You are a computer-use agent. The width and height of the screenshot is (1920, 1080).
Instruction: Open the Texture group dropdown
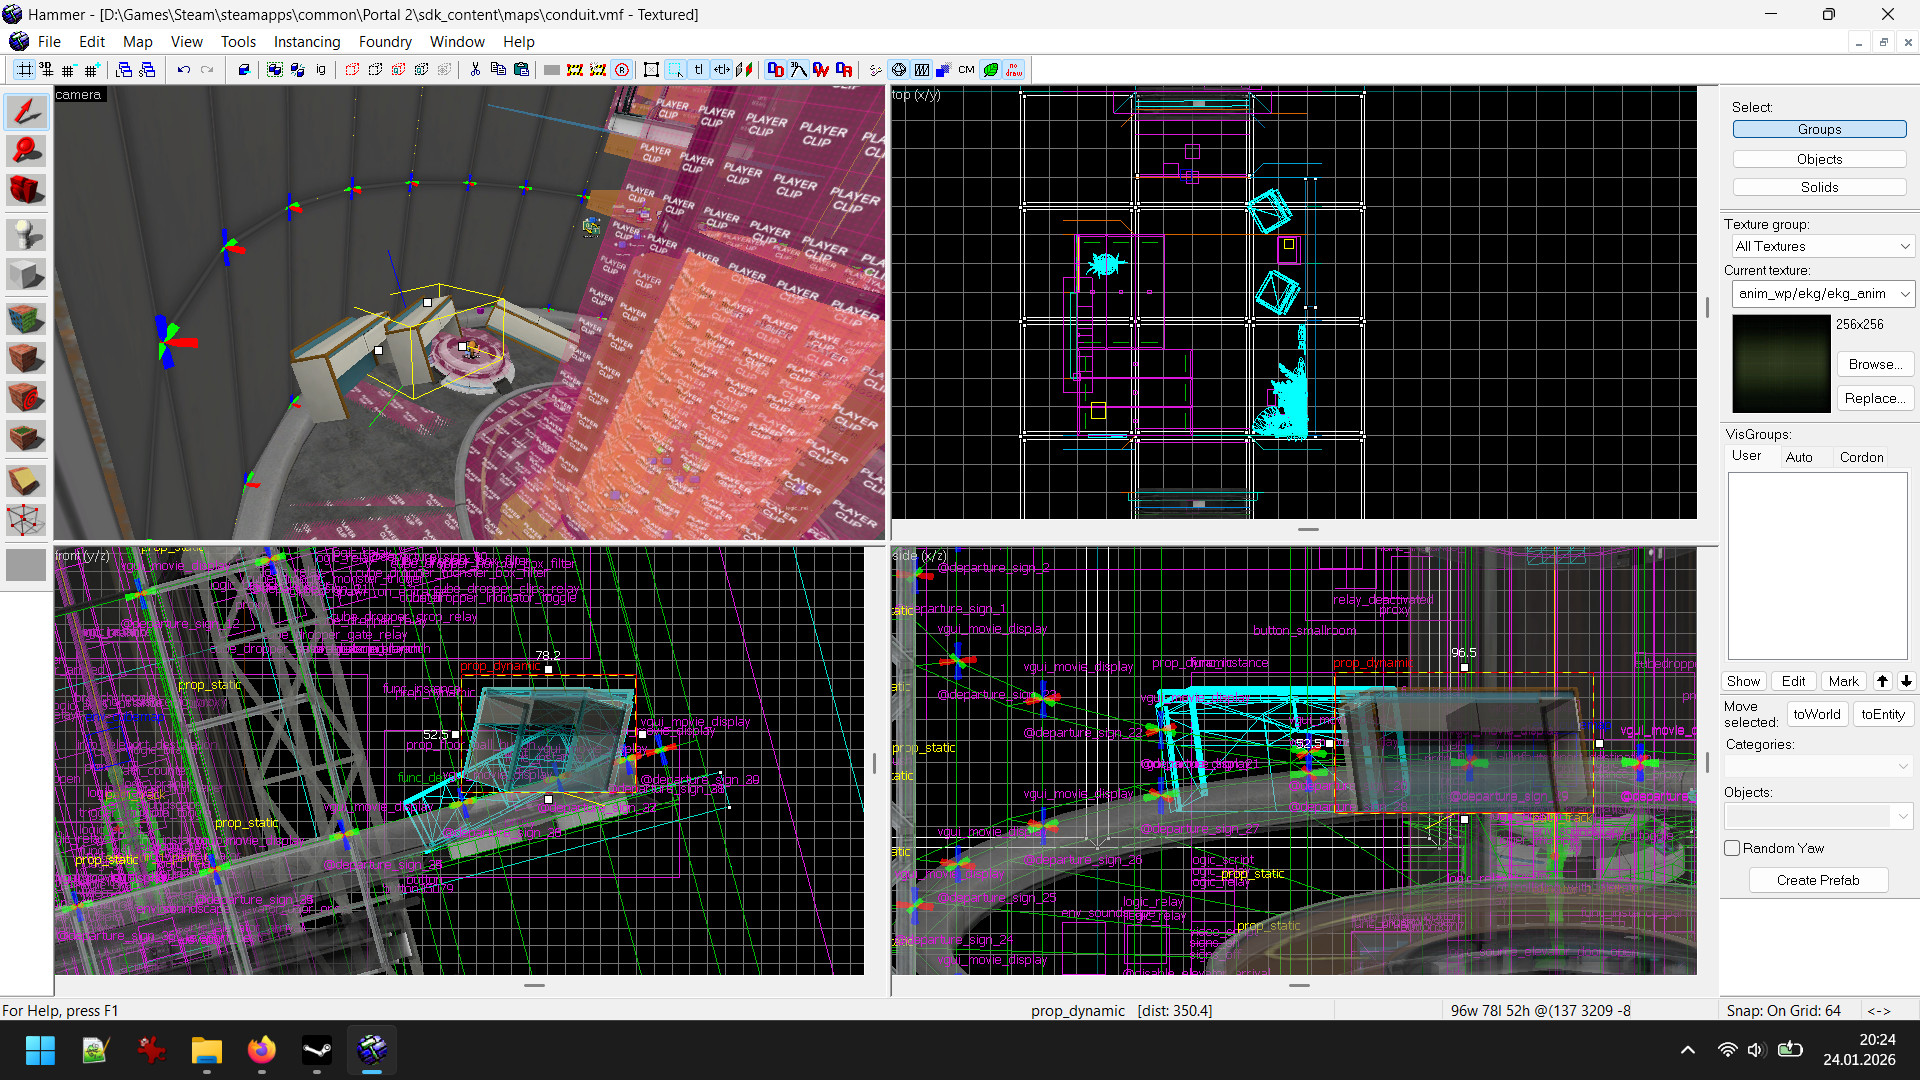point(1820,246)
